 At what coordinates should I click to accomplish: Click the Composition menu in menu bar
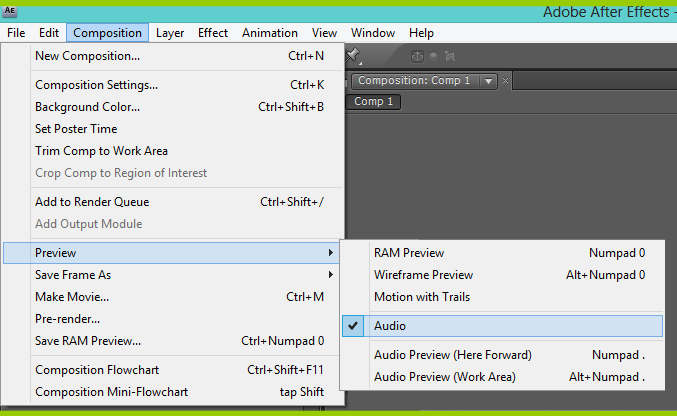108,33
